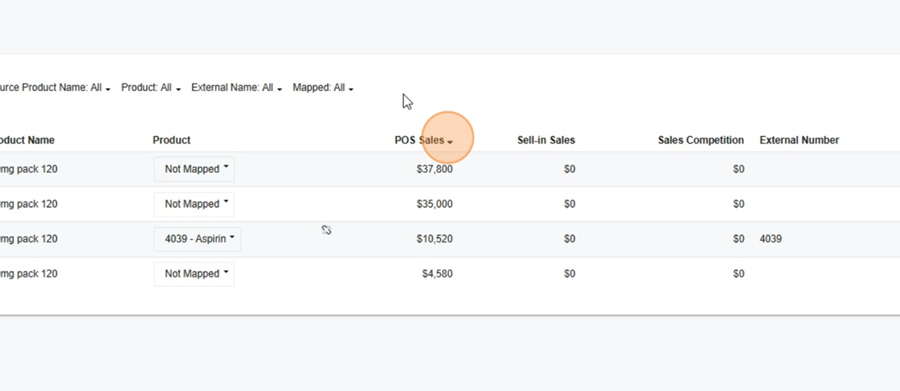This screenshot has height=391, width=900.
Task: Select the $10,520 POS Sales cell
Action: (435, 239)
